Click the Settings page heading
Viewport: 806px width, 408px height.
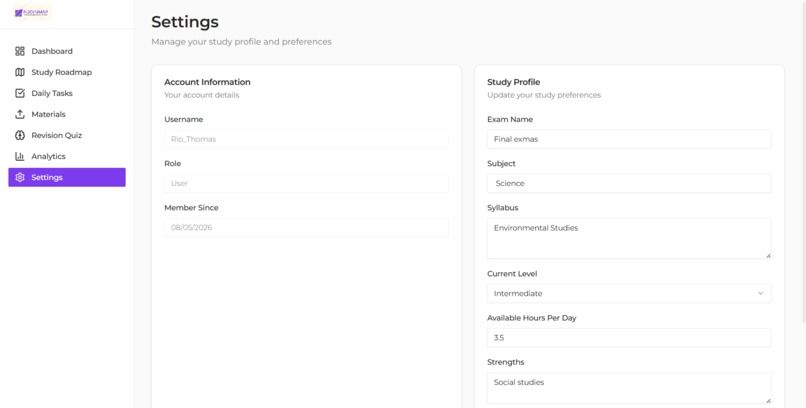[185, 22]
